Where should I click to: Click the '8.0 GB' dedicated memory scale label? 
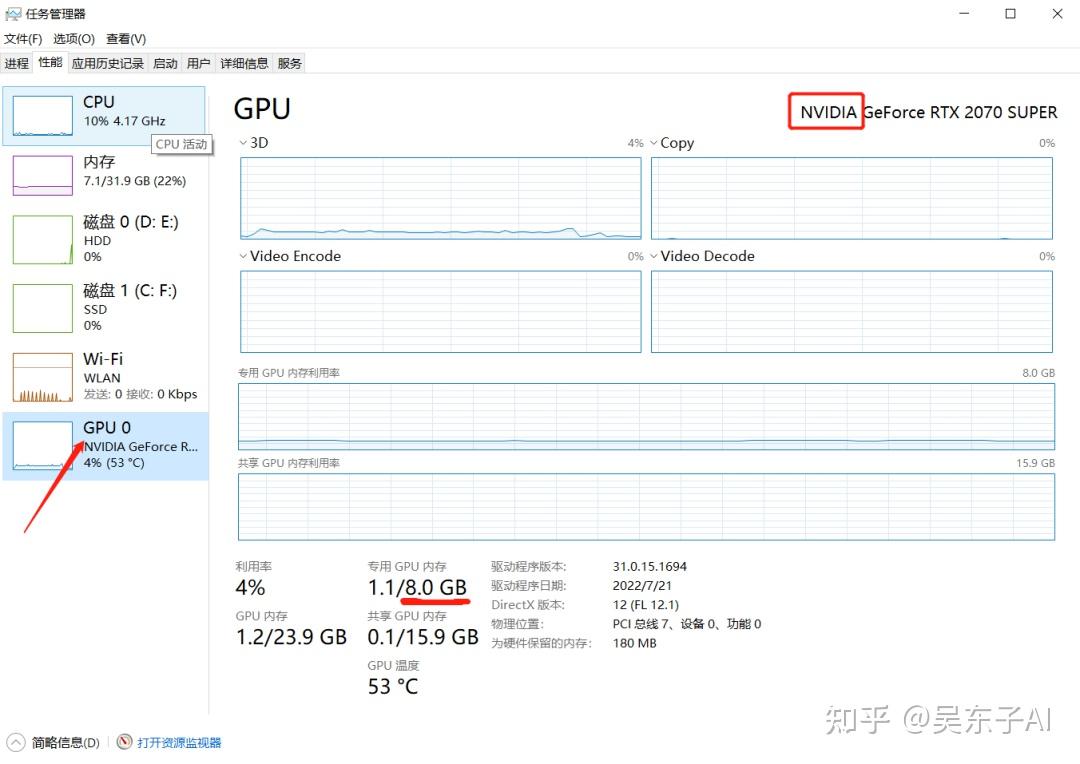point(1039,373)
